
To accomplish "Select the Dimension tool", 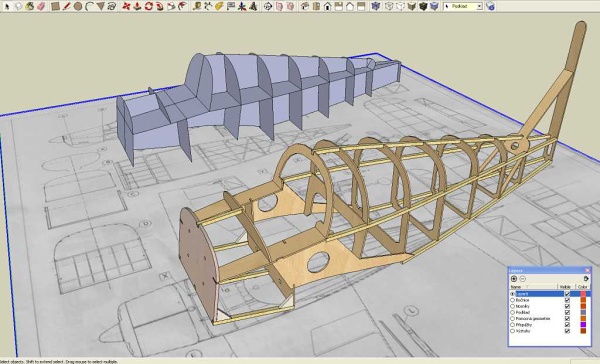I will coord(208,6).
